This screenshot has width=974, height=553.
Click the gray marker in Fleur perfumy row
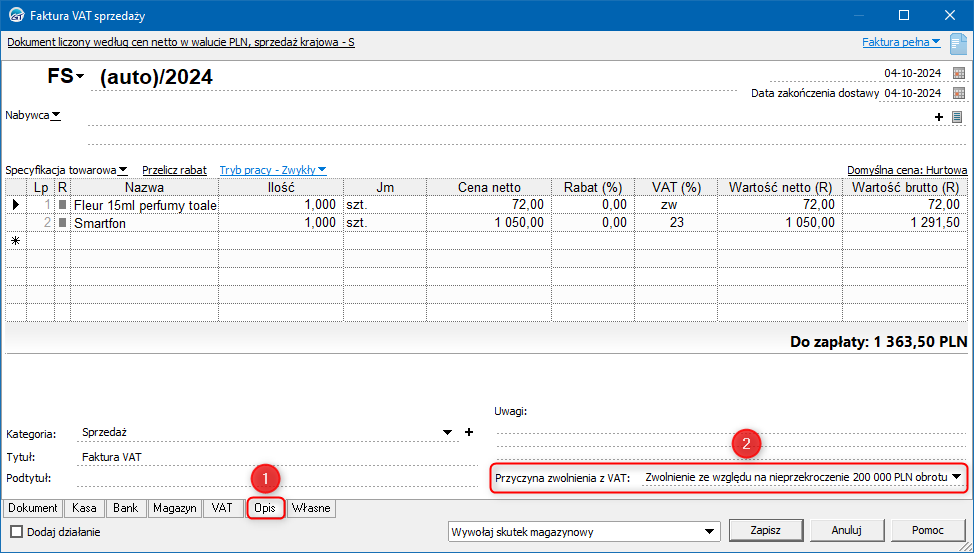pyautogui.click(x=62, y=205)
